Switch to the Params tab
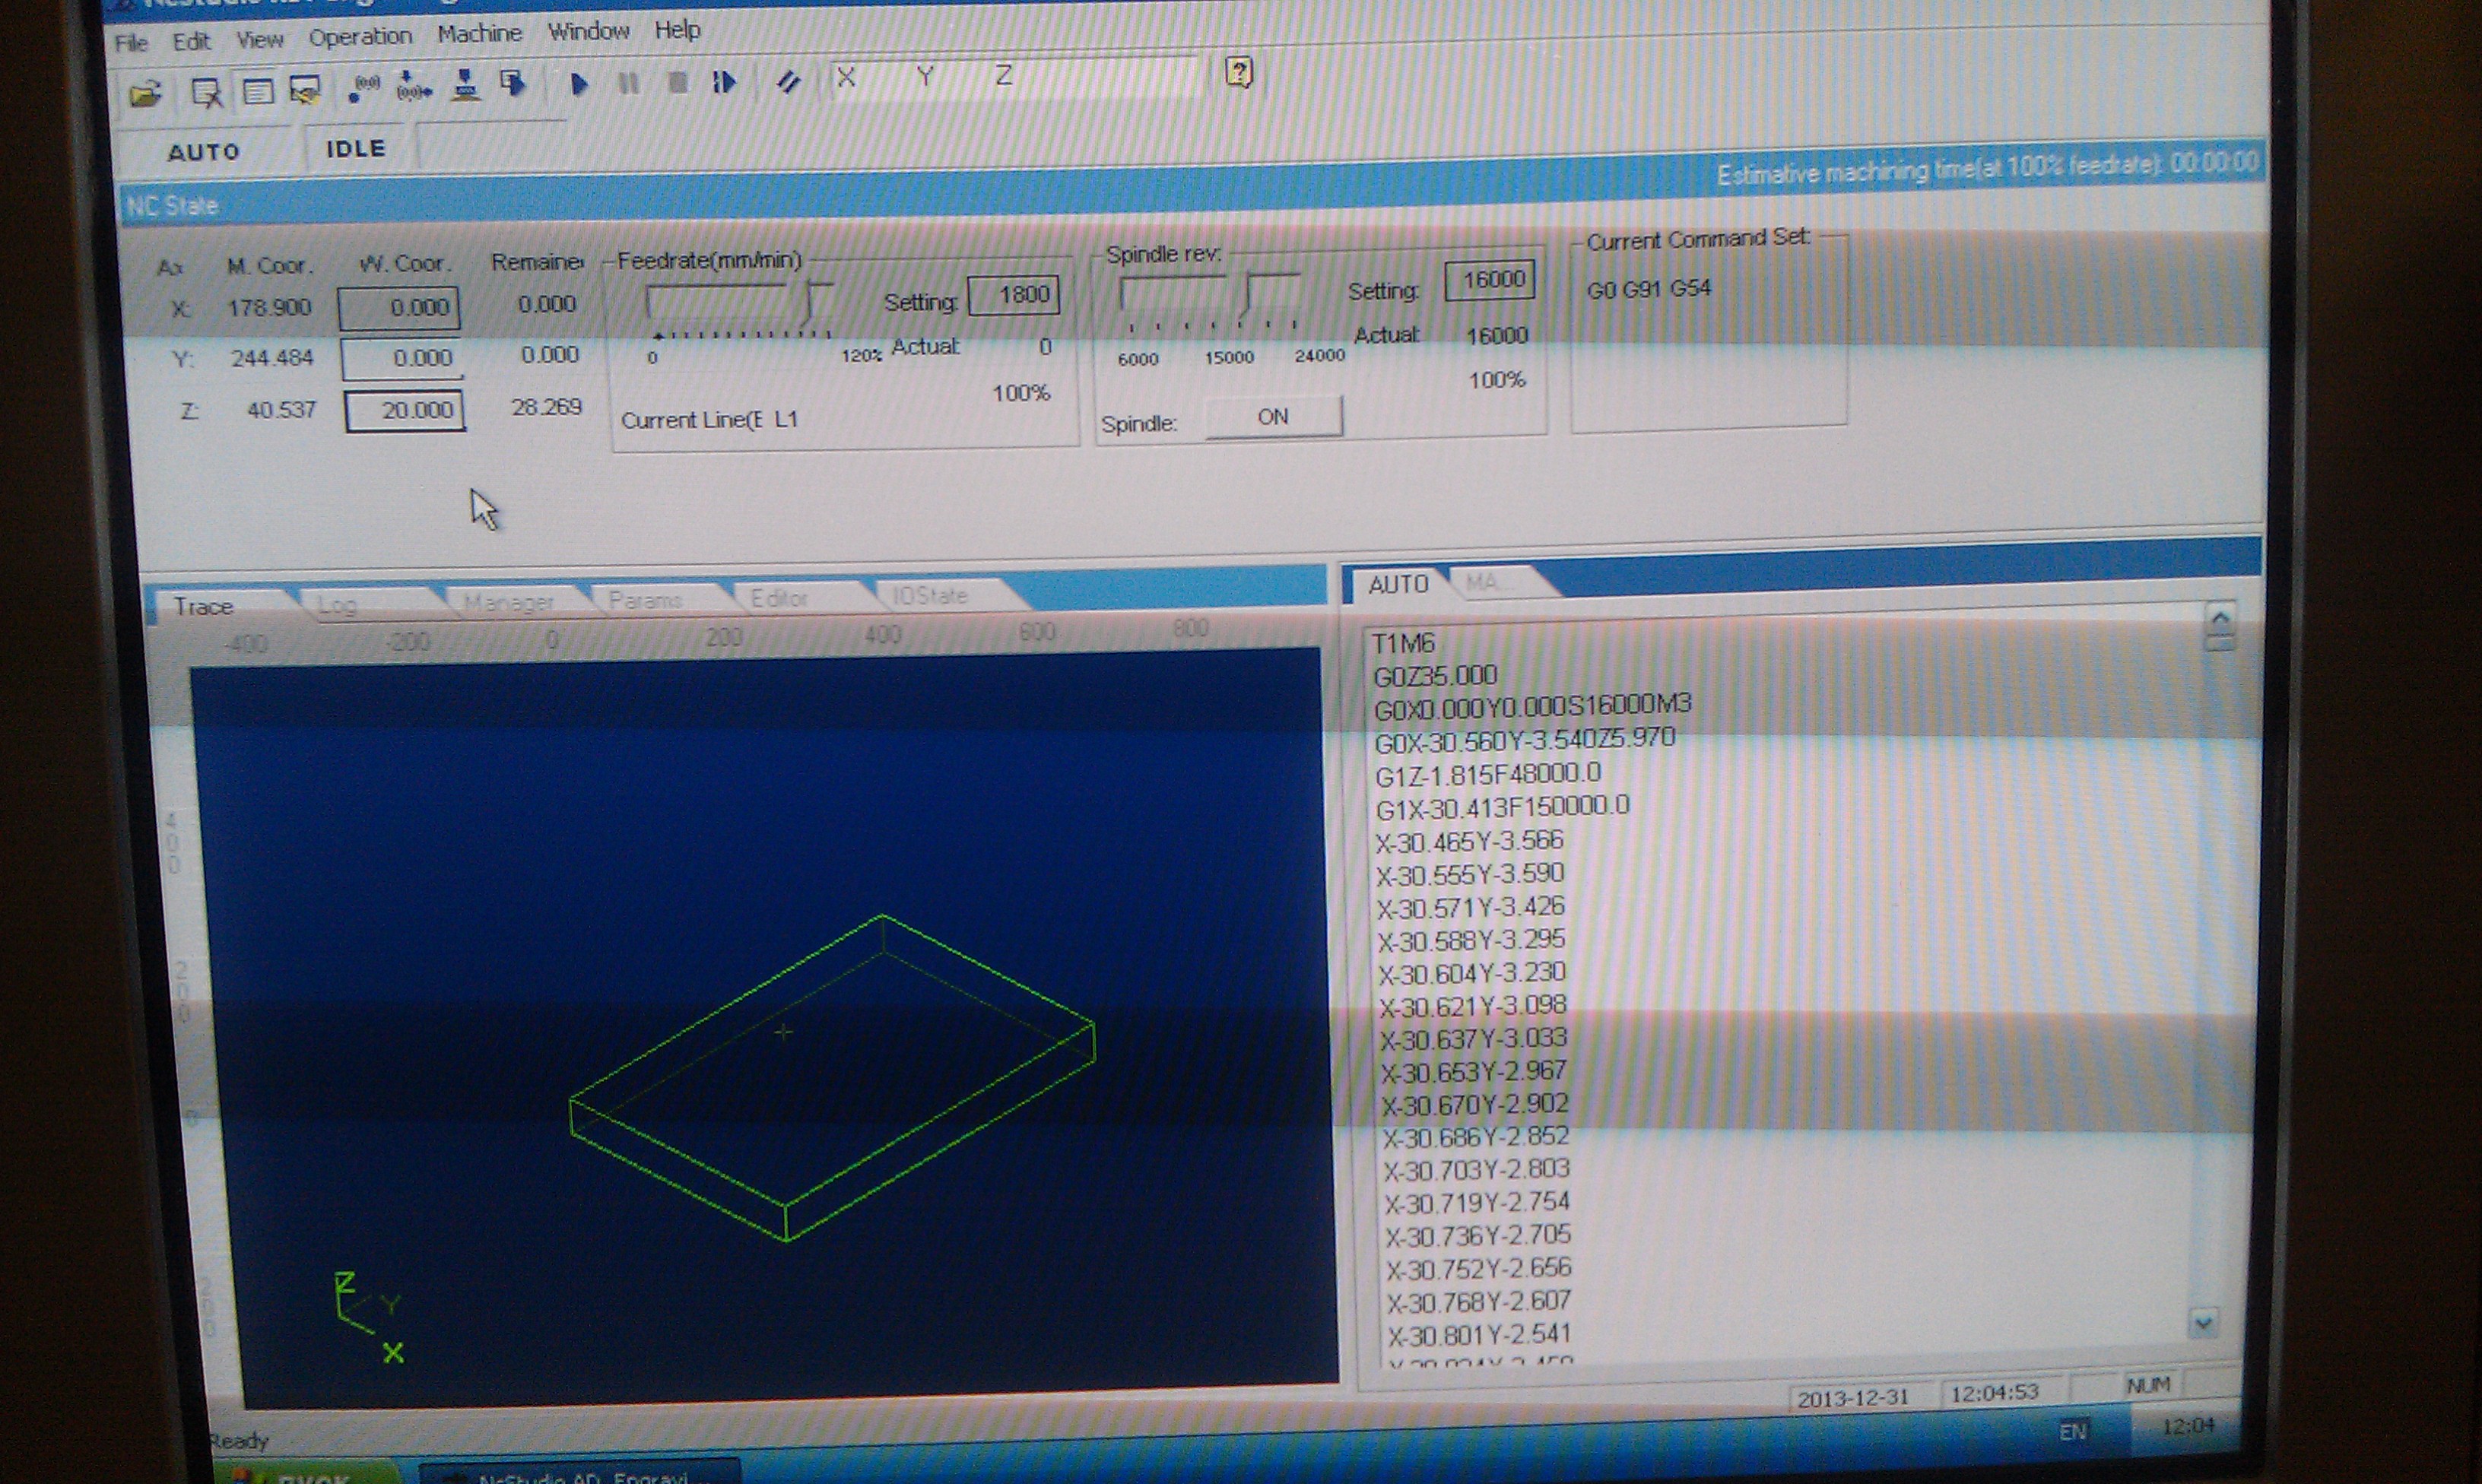 [645, 600]
